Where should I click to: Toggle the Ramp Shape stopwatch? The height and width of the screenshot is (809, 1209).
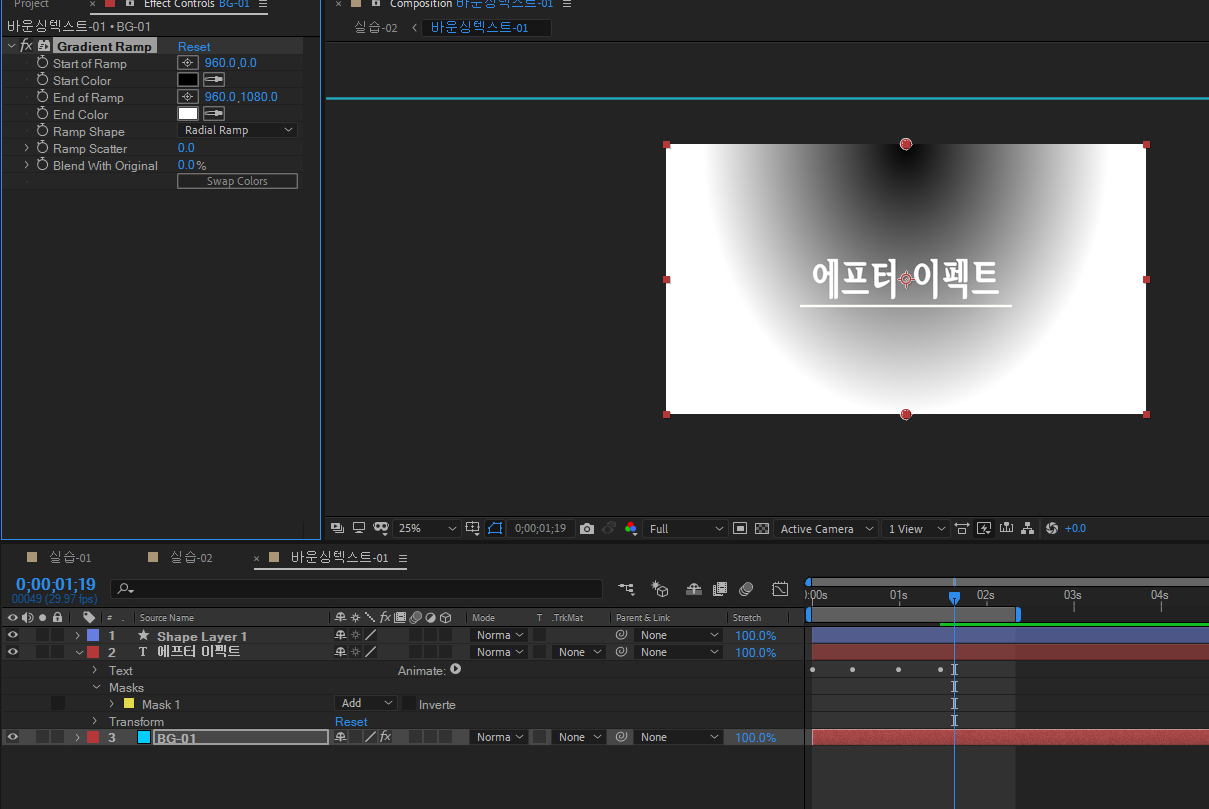[42, 131]
